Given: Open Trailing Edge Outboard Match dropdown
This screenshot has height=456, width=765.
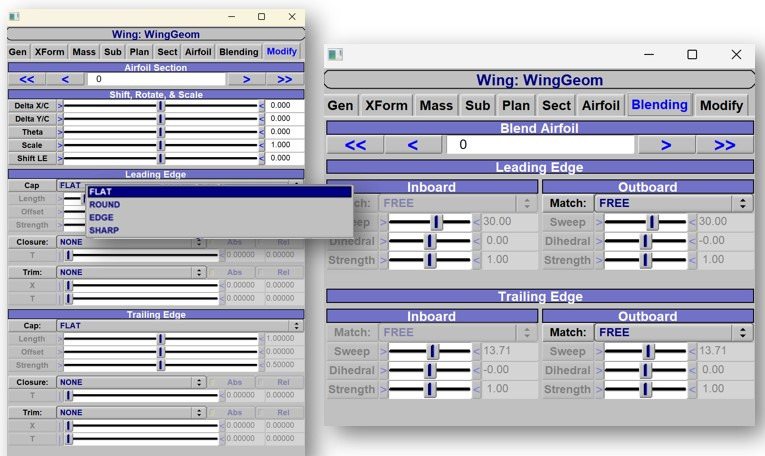Looking at the screenshot, I should [x=673, y=333].
